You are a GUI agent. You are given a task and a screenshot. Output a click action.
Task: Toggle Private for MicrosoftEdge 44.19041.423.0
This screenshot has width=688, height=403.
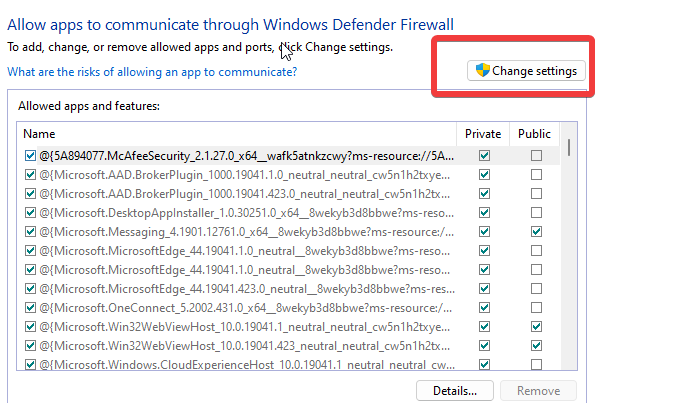coord(484,288)
